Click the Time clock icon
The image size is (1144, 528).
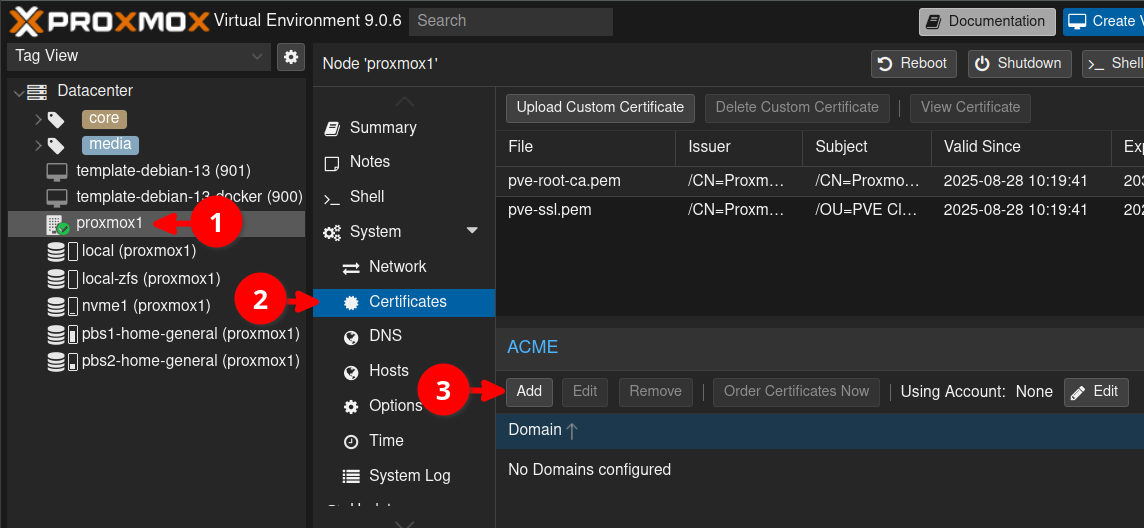click(352, 441)
